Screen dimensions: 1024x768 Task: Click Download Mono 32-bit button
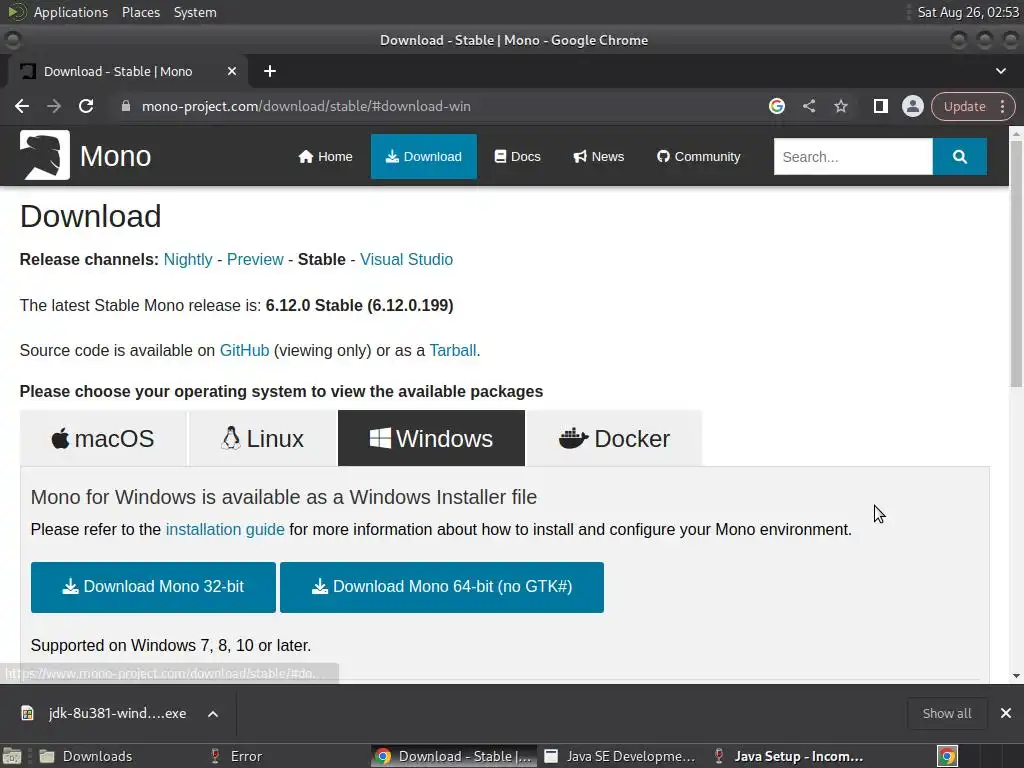153,587
